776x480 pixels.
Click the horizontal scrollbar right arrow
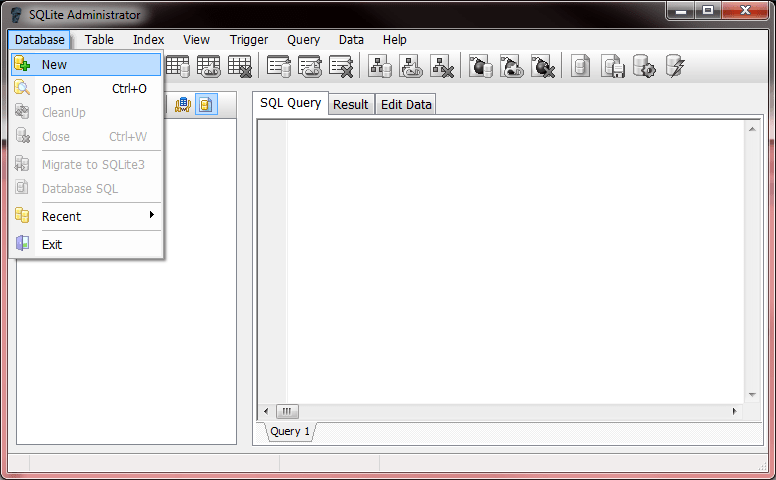pyautogui.click(x=734, y=411)
